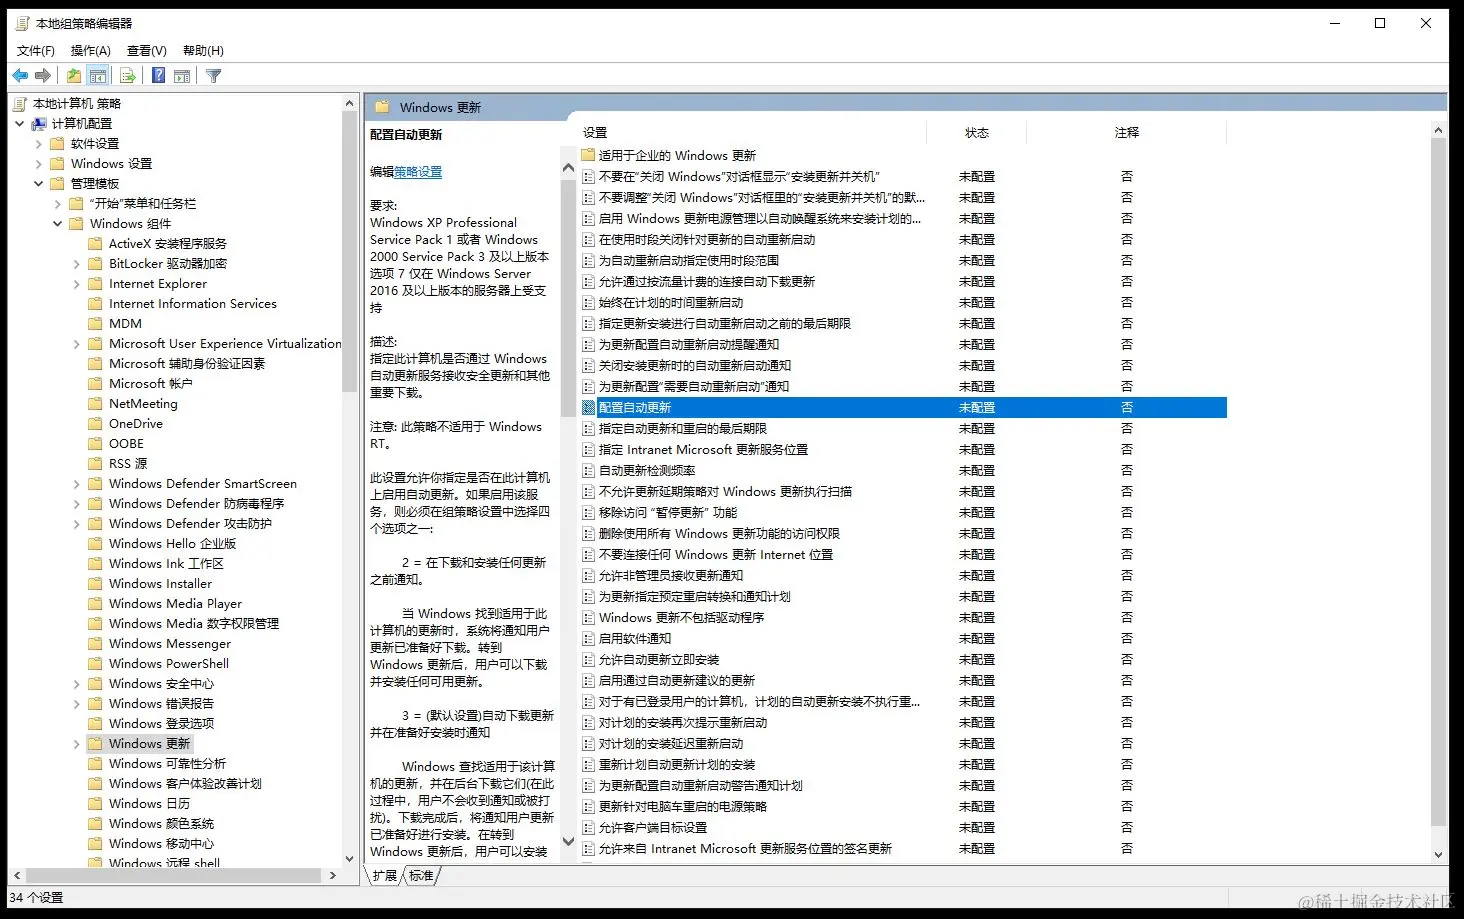Open the 帮助(H) menu
The height and width of the screenshot is (919, 1464).
click(203, 51)
